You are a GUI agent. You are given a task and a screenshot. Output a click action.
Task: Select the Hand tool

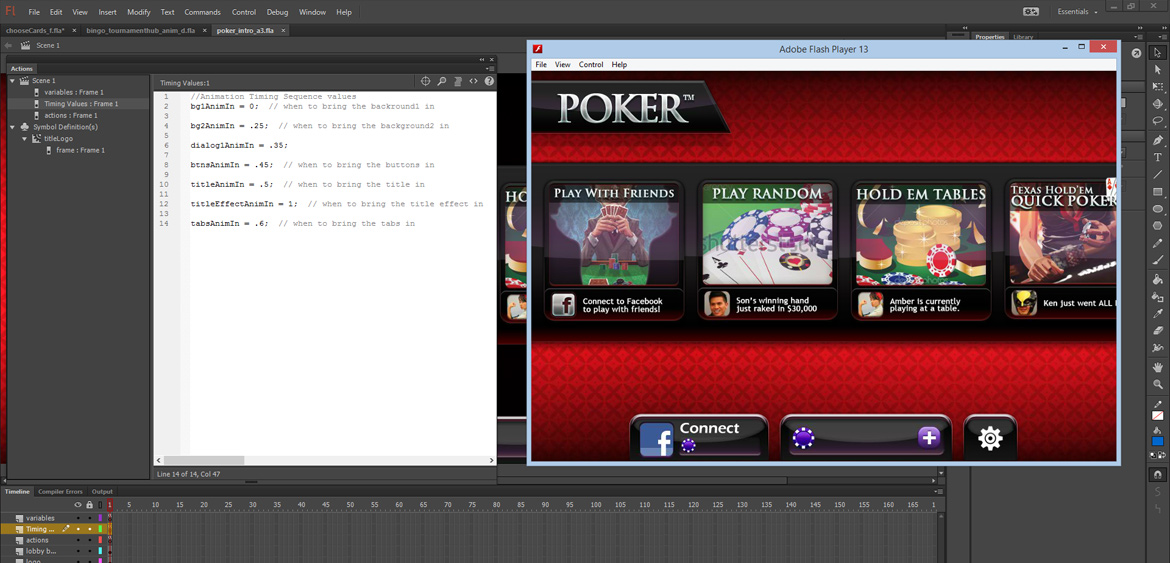click(x=1158, y=366)
